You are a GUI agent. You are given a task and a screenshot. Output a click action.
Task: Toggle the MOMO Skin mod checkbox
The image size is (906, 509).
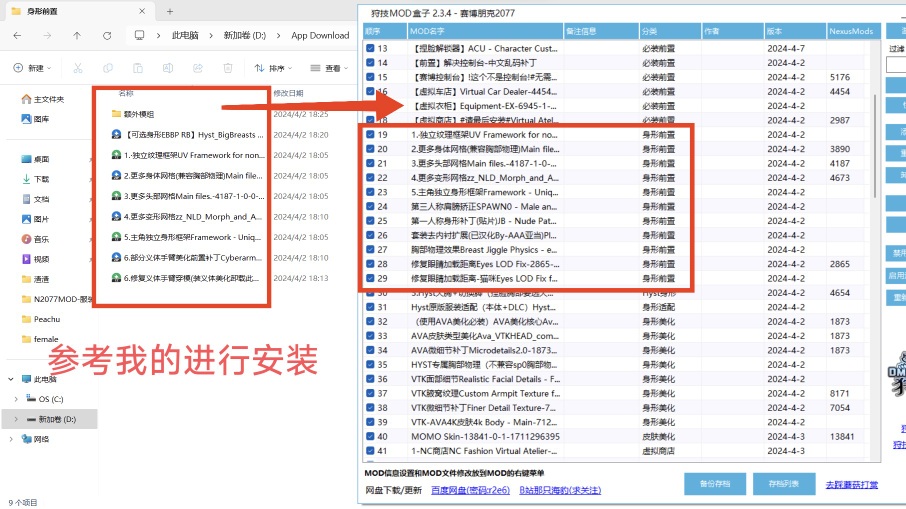tap(370, 436)
